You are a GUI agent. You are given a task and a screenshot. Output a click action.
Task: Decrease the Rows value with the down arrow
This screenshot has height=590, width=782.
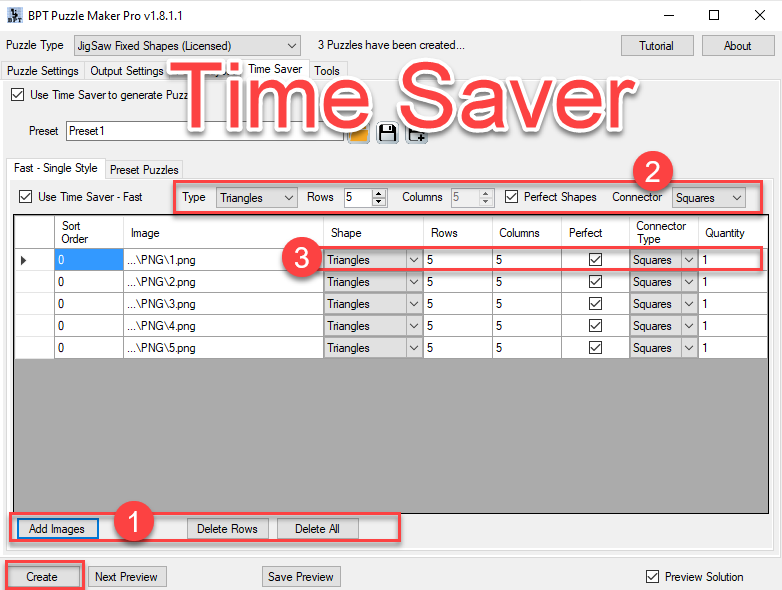pyautogui.click(x=378, y=202)
